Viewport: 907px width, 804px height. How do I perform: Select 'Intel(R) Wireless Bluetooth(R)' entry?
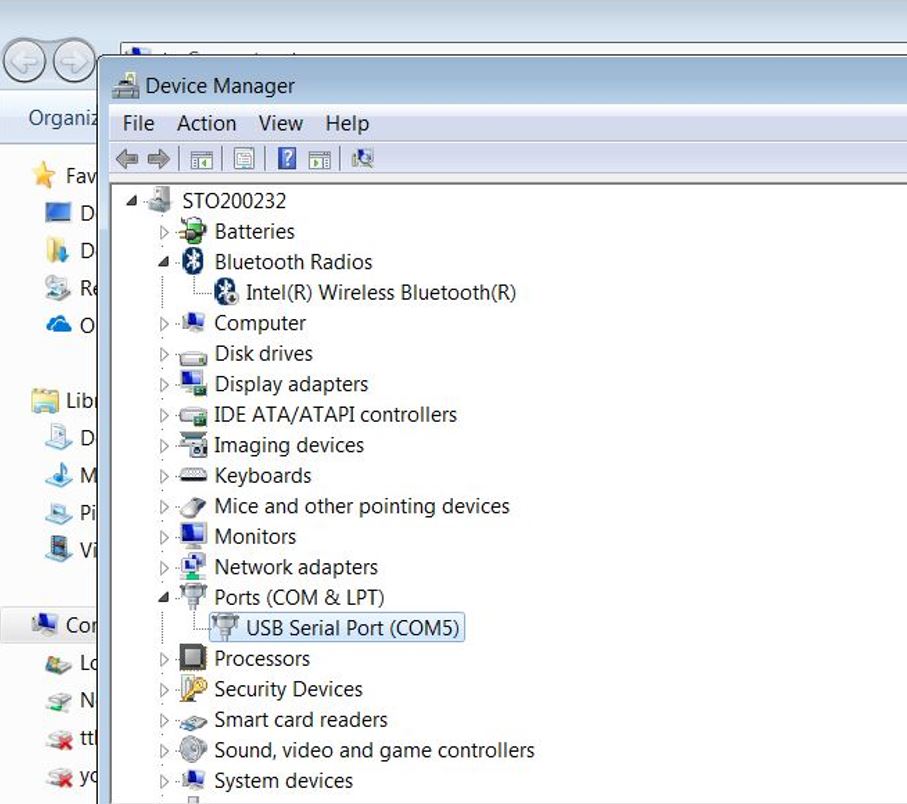point(381,293)
